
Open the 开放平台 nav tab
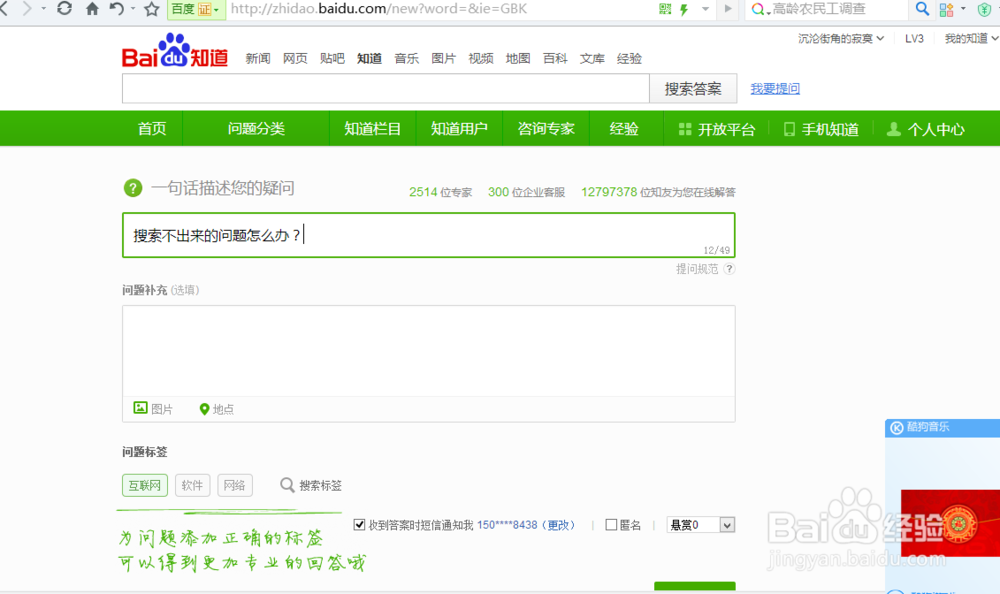point(717,130)
